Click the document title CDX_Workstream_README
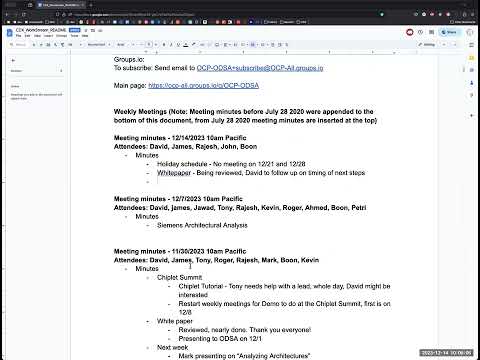The image size is (480, 360). pyautogui.click(x=41, y=30)
